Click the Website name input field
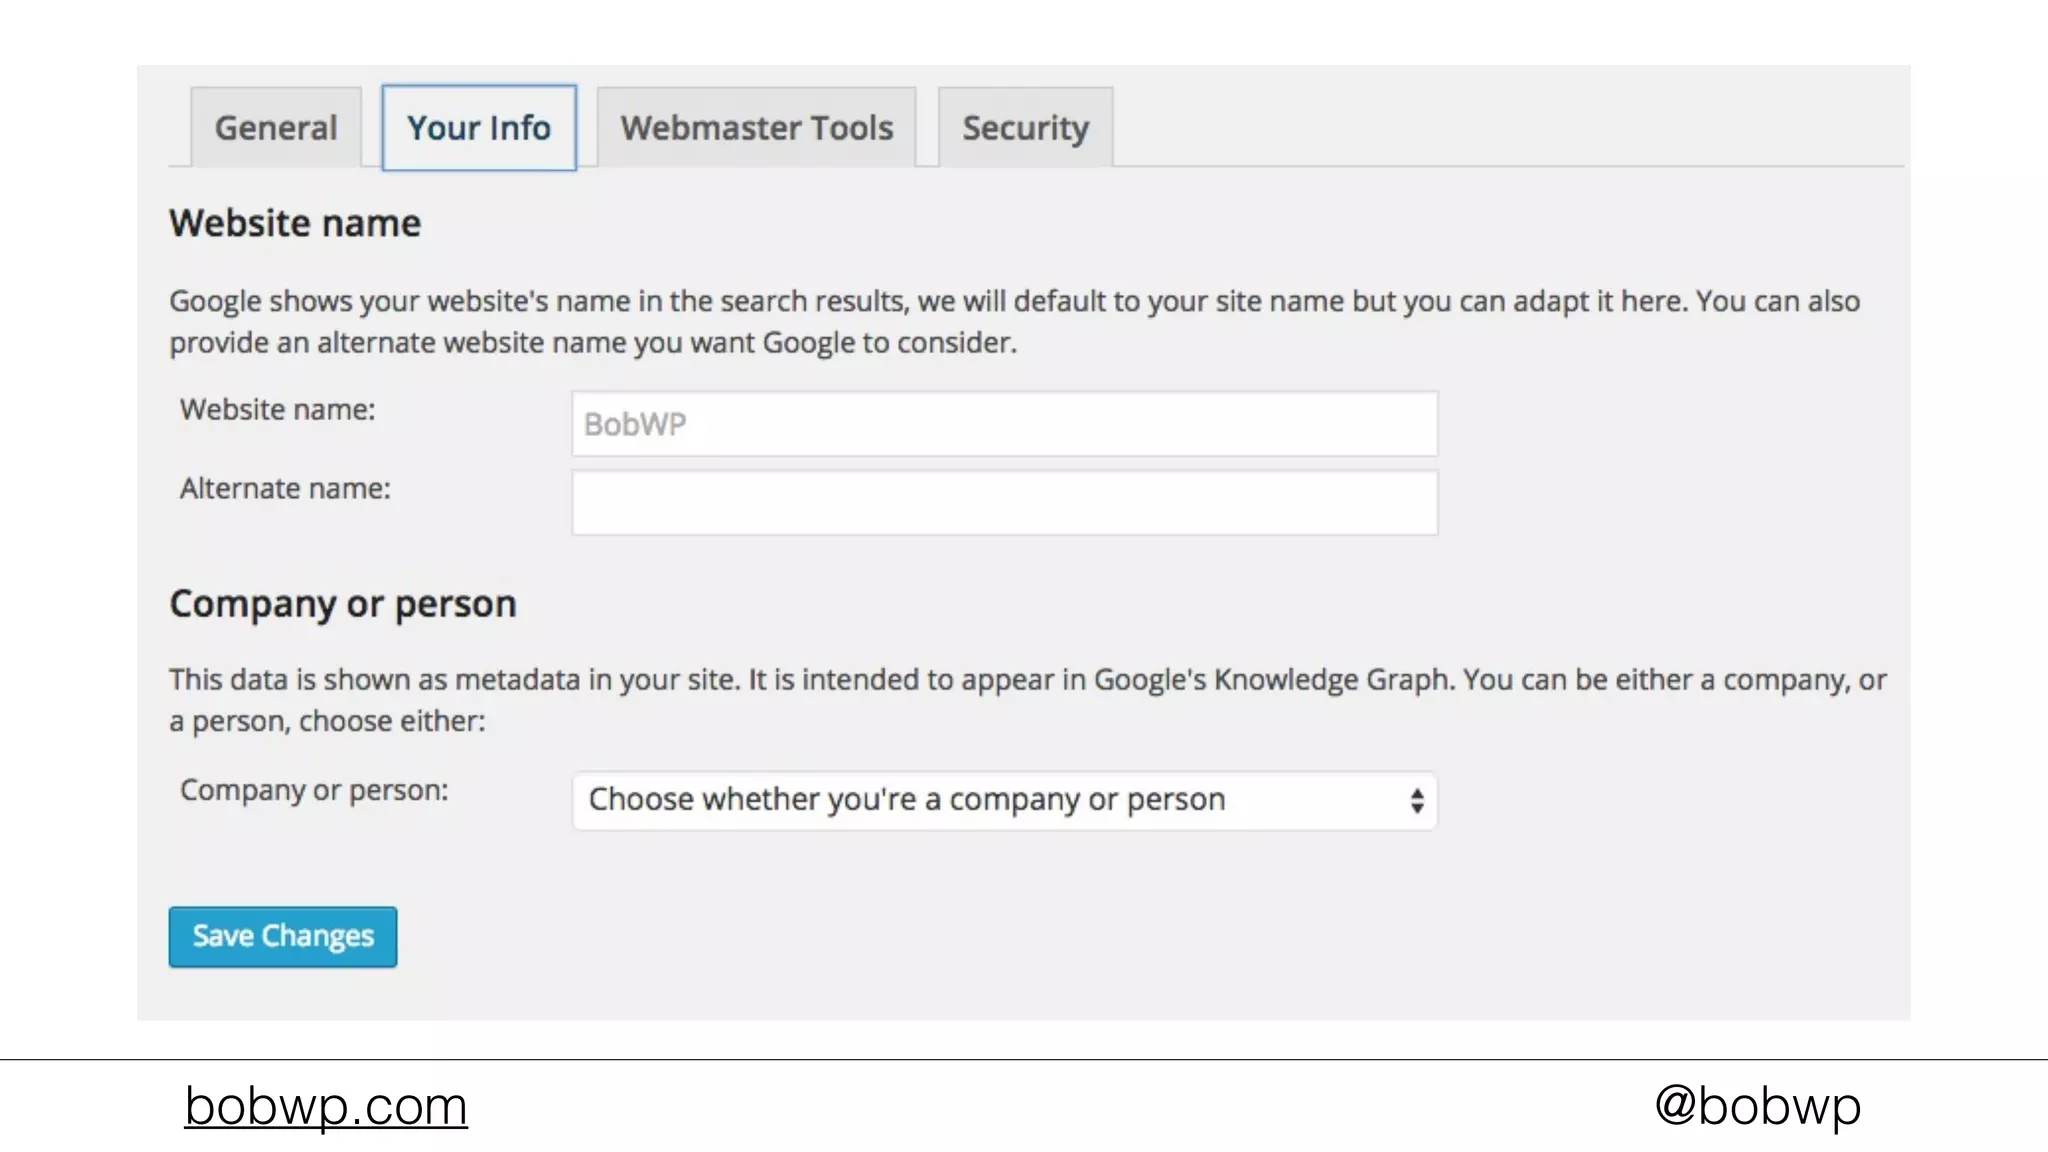 (1004, 424)
